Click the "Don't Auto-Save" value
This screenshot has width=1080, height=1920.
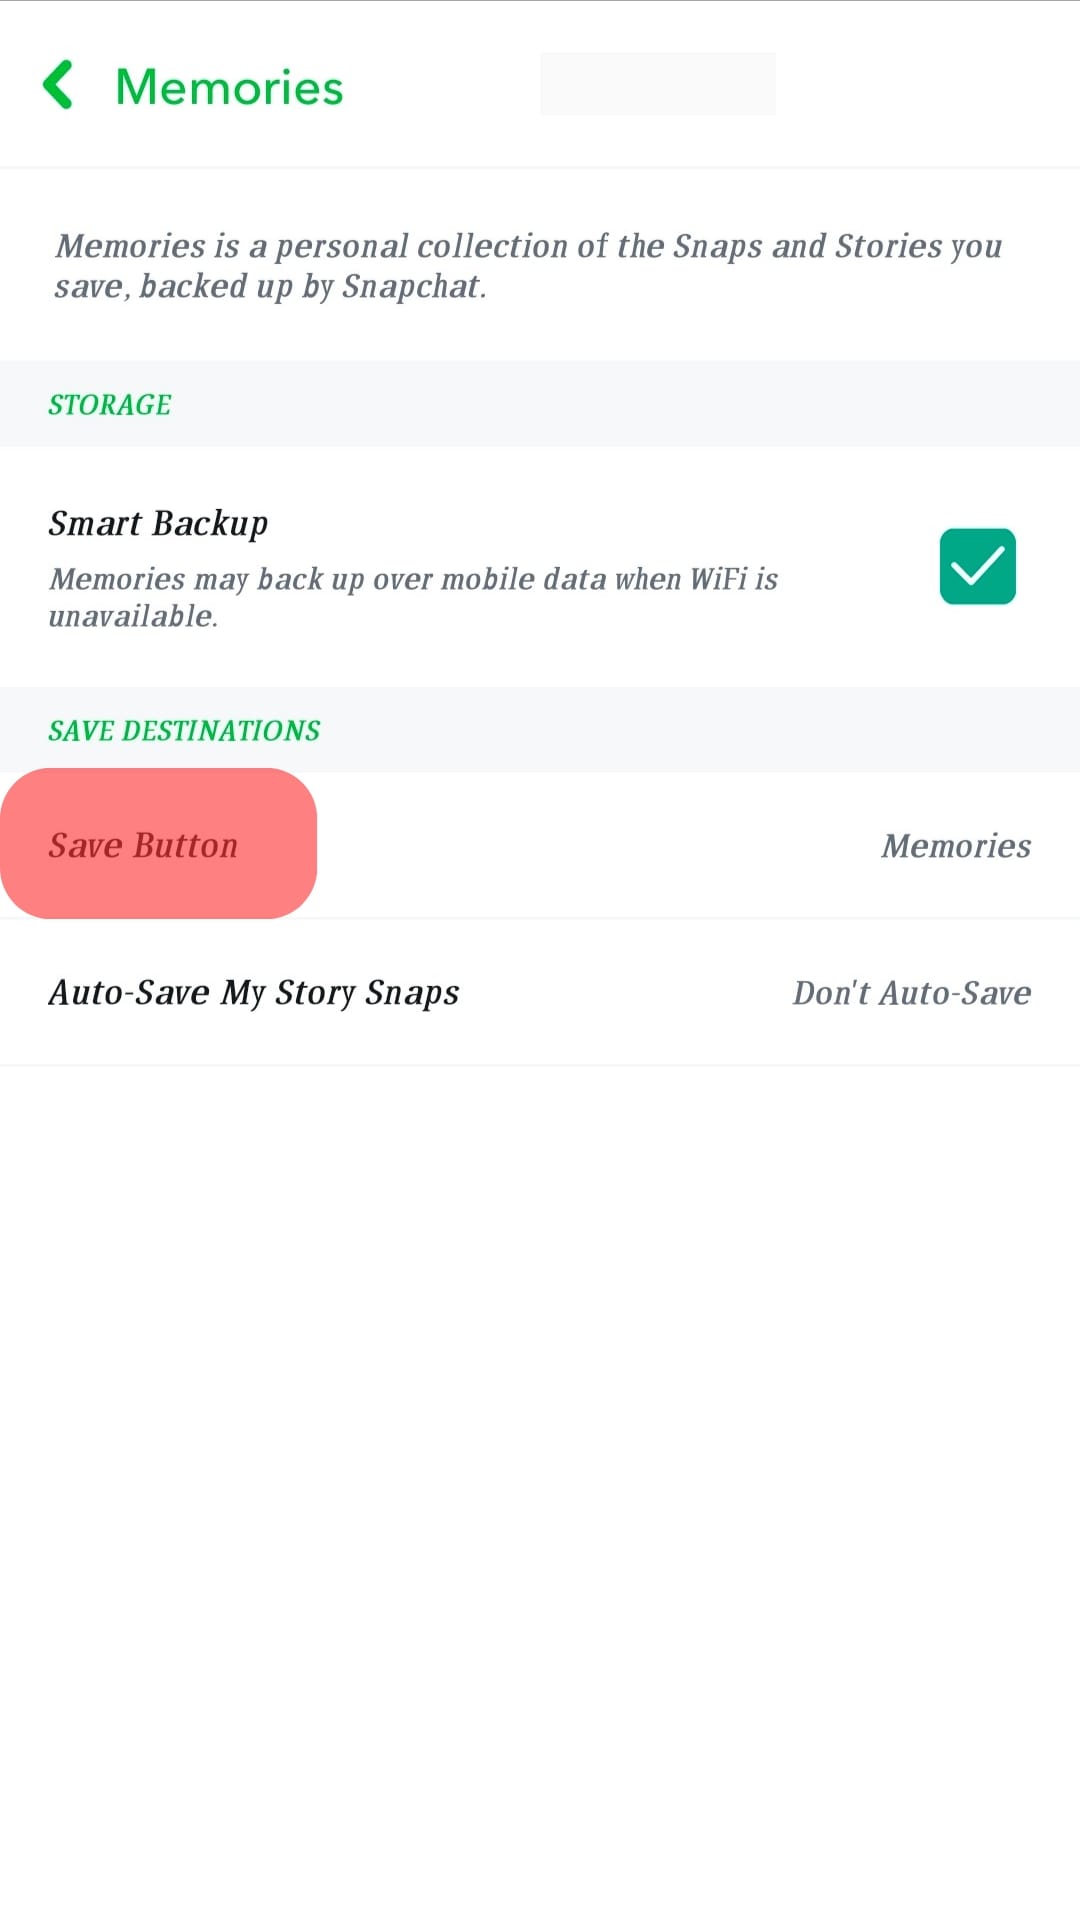[911, 993]
